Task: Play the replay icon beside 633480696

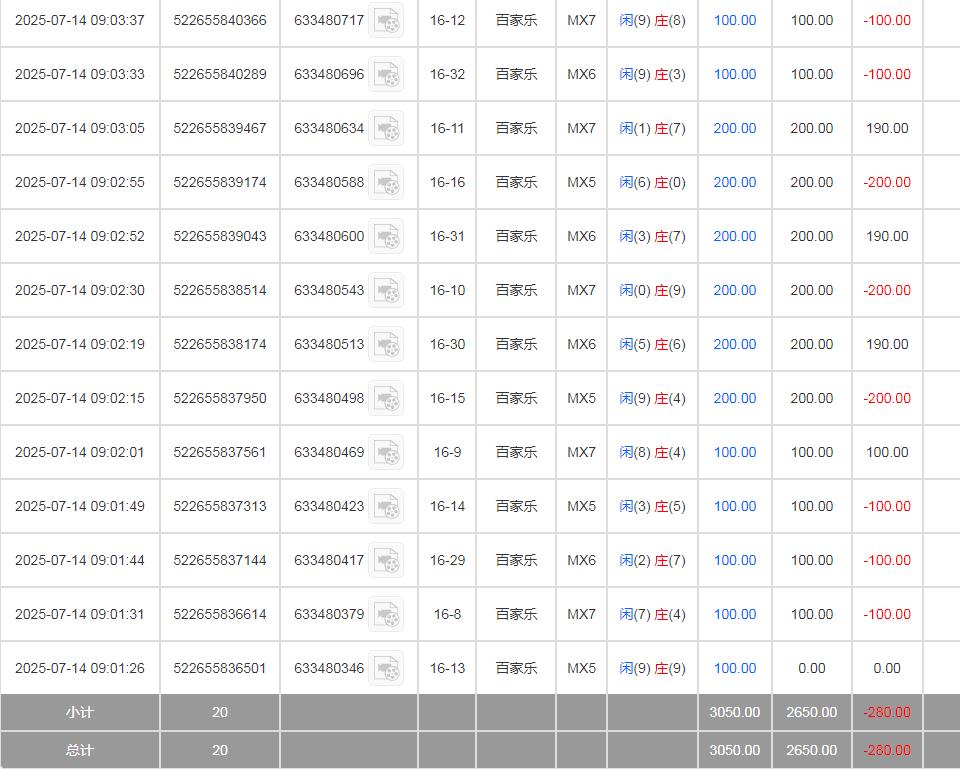Action: (386, 74)
